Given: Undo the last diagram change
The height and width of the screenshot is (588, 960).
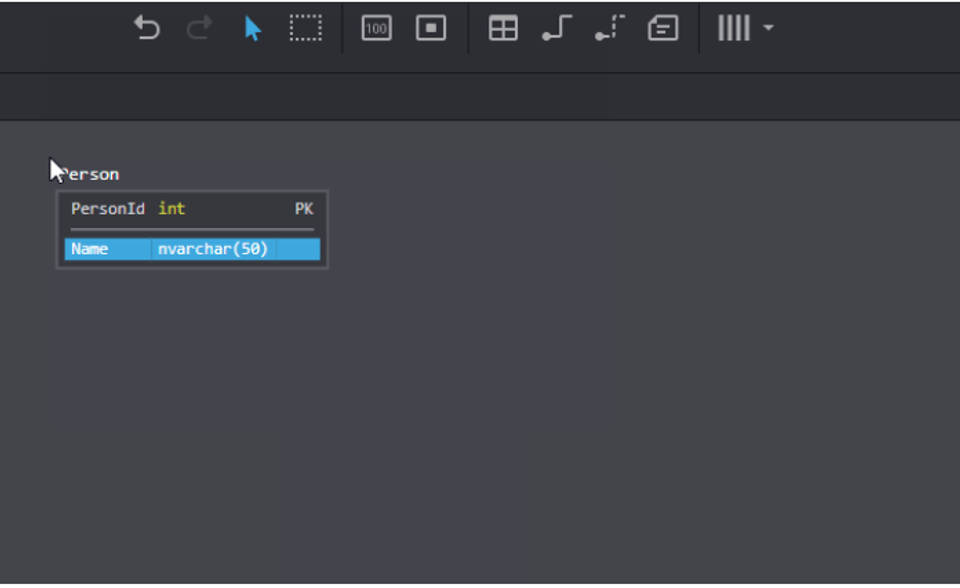Looking at the screenshot, I should coord(147,29).
